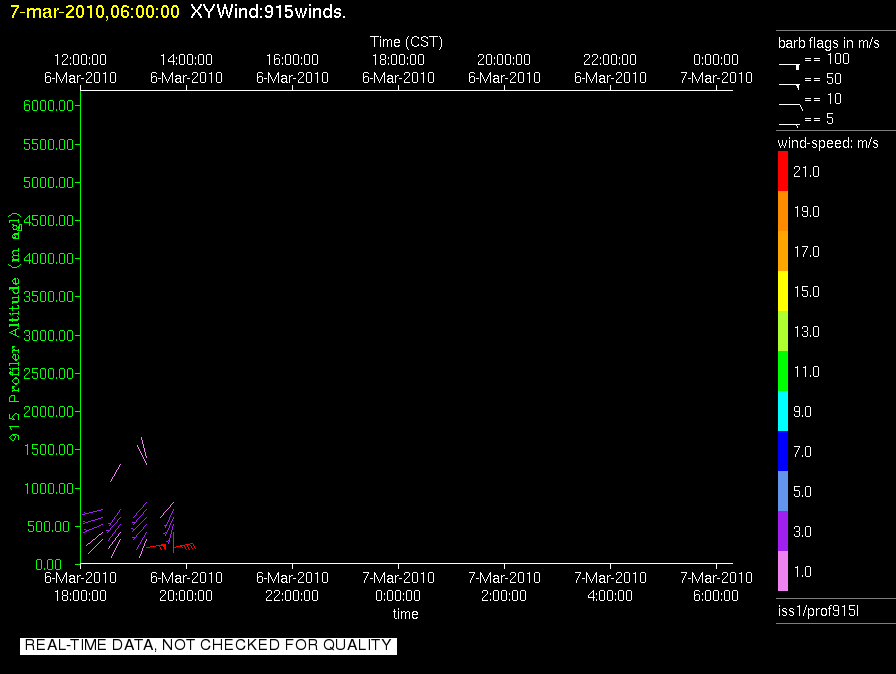Click the 'barb flags in m/s' legend heading

click(829, 43)
